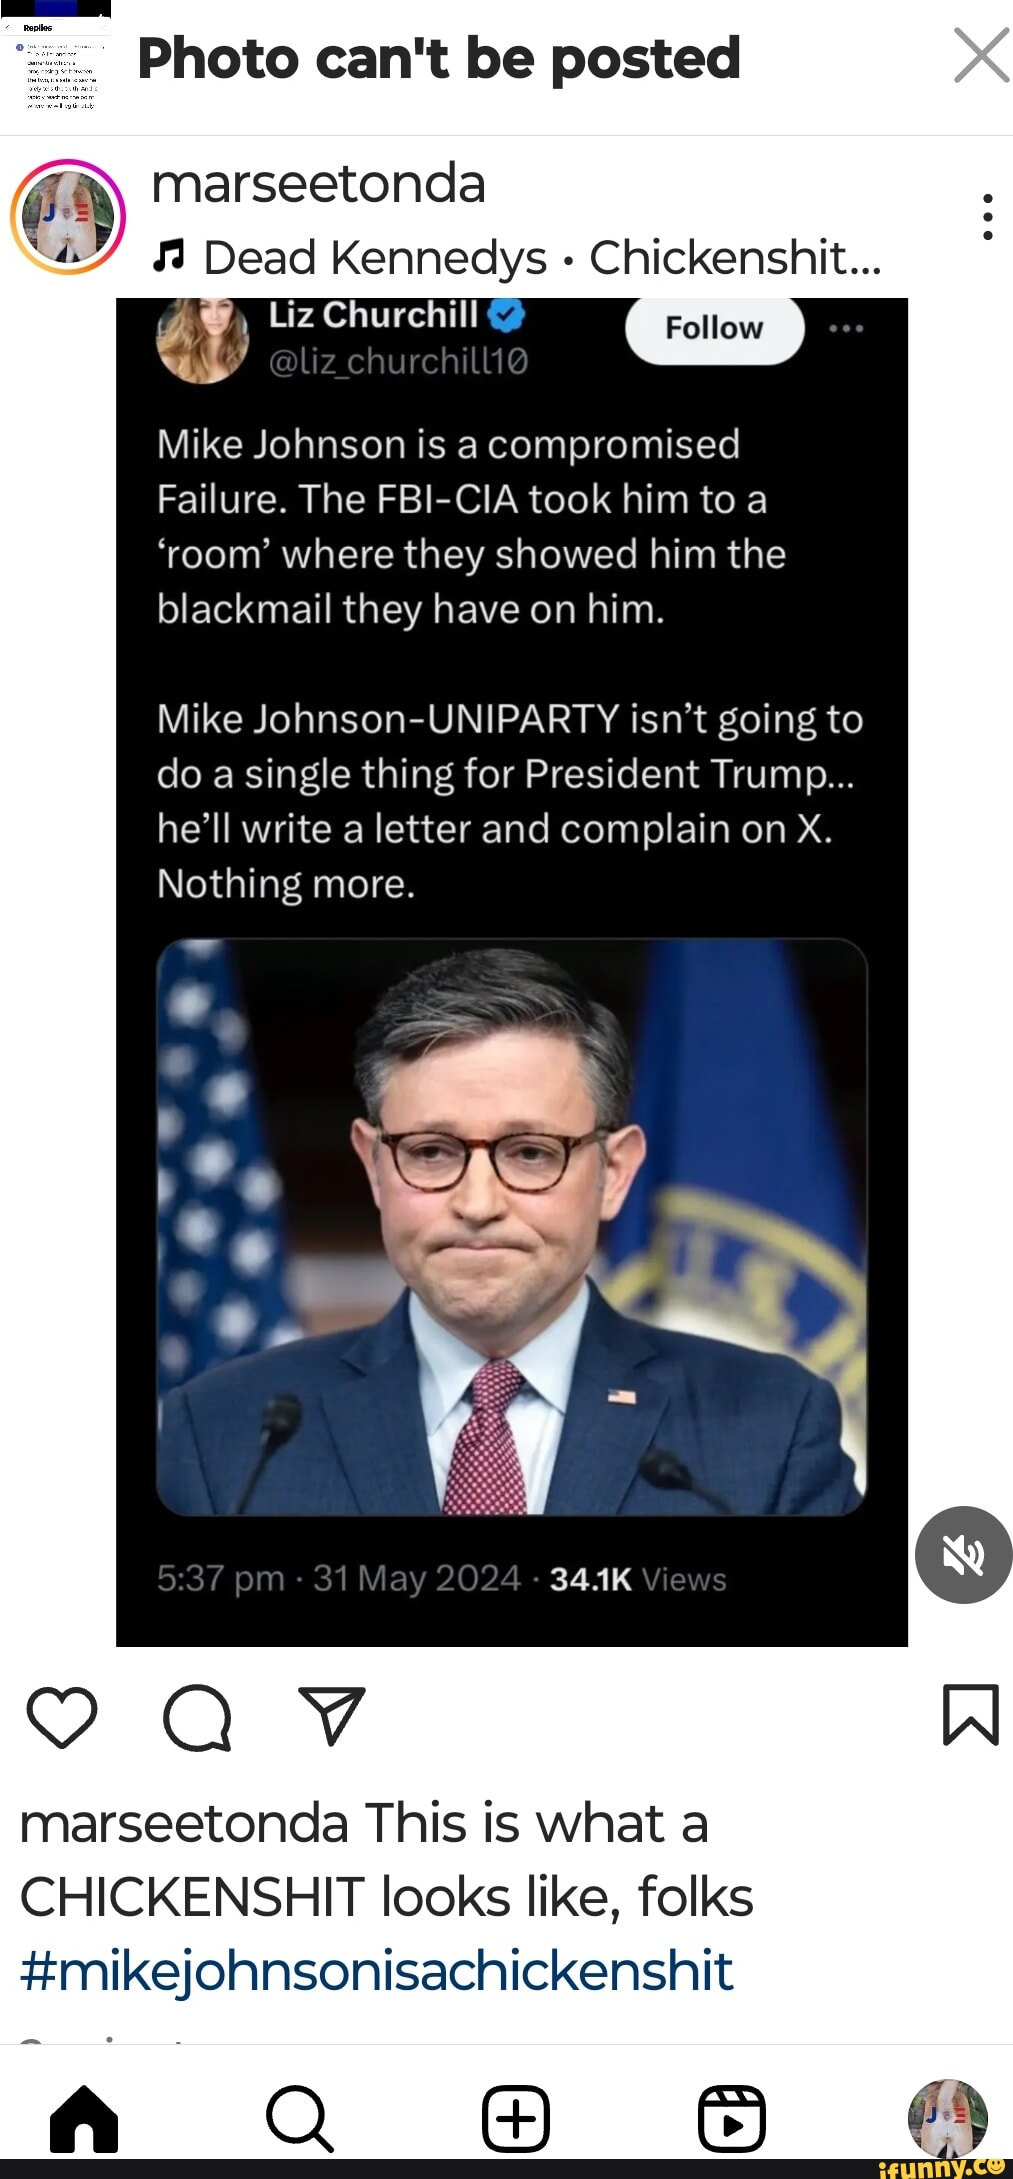The width and height of the screenshot is (1013, 2179).
Task: Open #mikejohnsonisachickenshit hashtag
Action: coord(376,1969)
